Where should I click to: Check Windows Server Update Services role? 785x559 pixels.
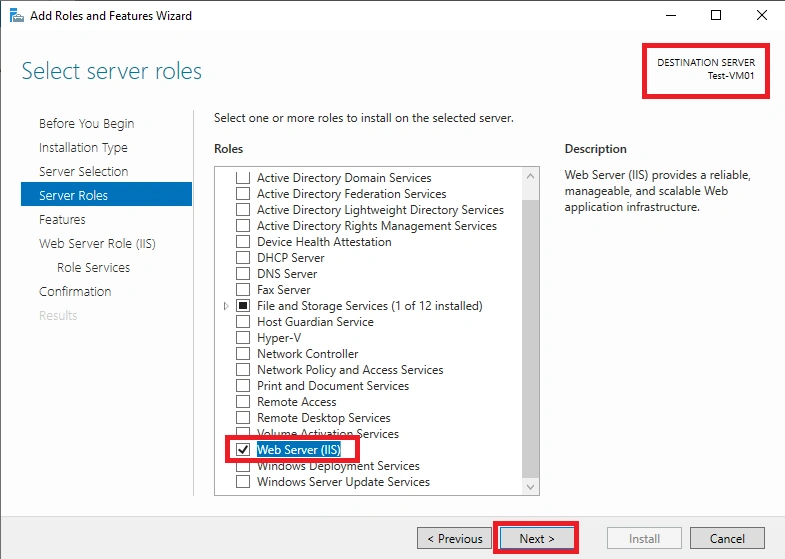tap(243, 482)
